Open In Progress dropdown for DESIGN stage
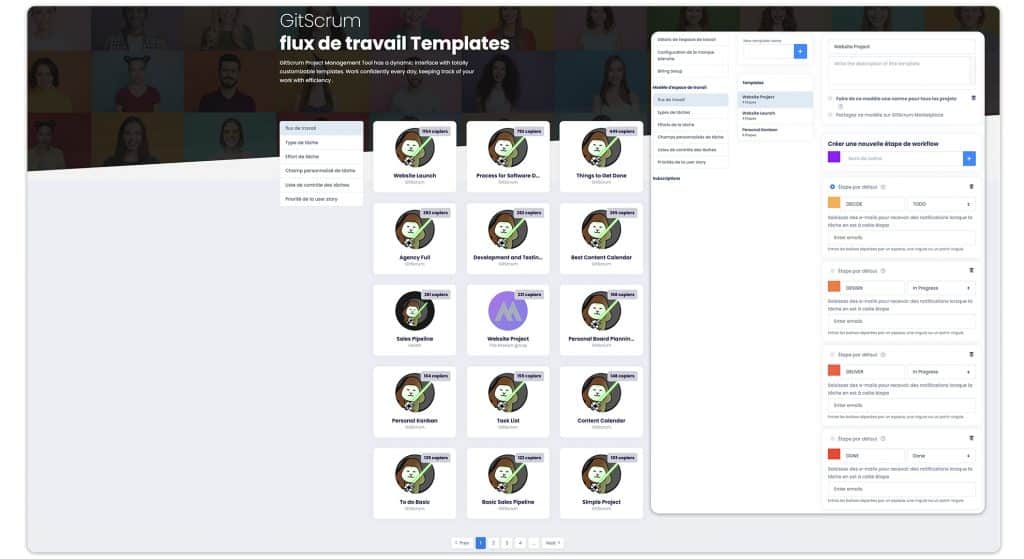This screenshot has width=1024, height=559. (x=941, y=288)
